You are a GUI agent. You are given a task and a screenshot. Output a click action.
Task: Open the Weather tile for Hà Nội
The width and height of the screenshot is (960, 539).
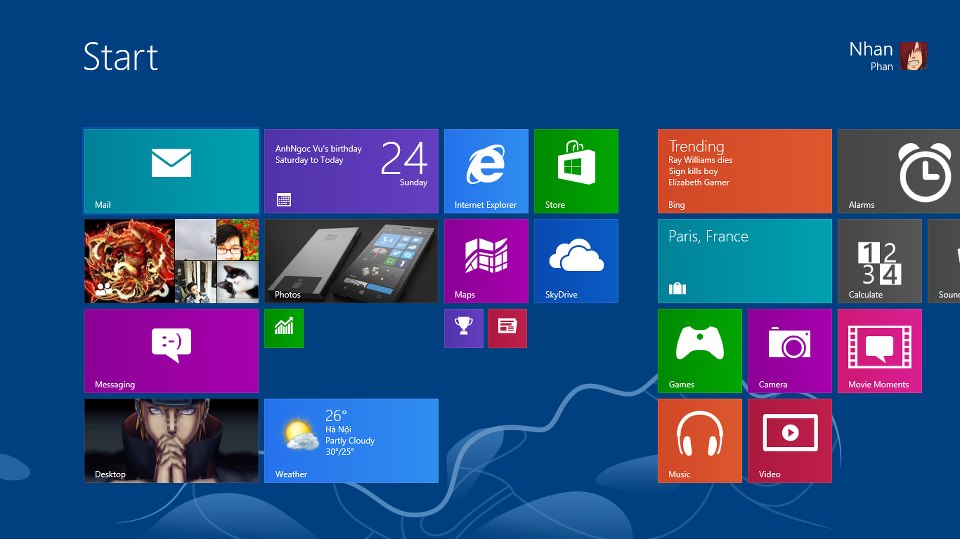351,441
